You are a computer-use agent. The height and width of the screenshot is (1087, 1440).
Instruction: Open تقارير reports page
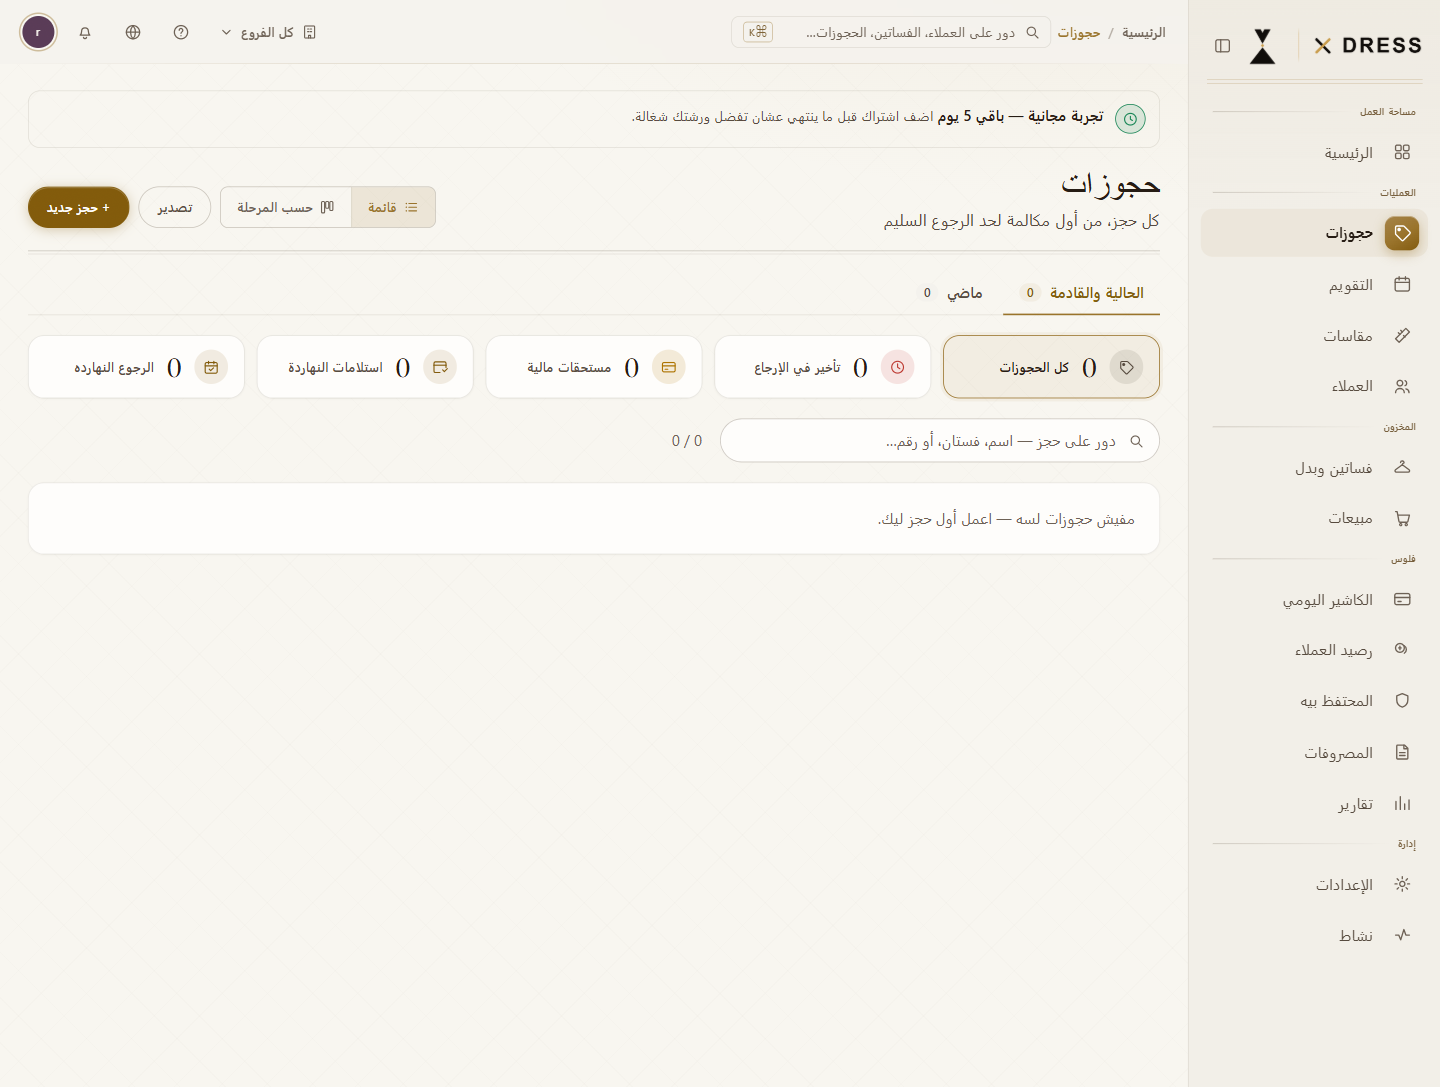pyautogui.click(x=1314, y=804)
